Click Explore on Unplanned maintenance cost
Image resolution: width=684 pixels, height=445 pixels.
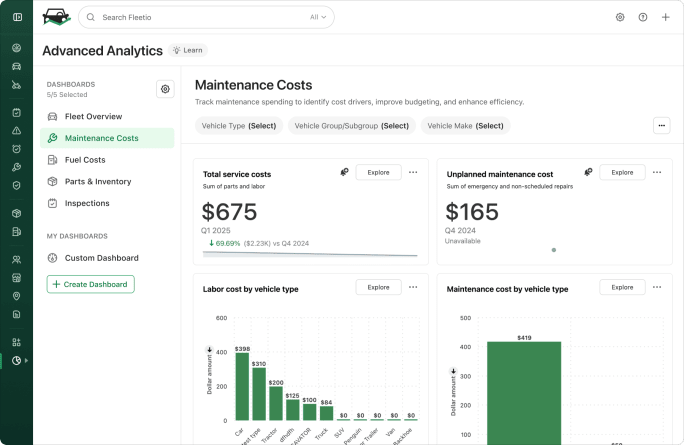[x=622, y=172]
